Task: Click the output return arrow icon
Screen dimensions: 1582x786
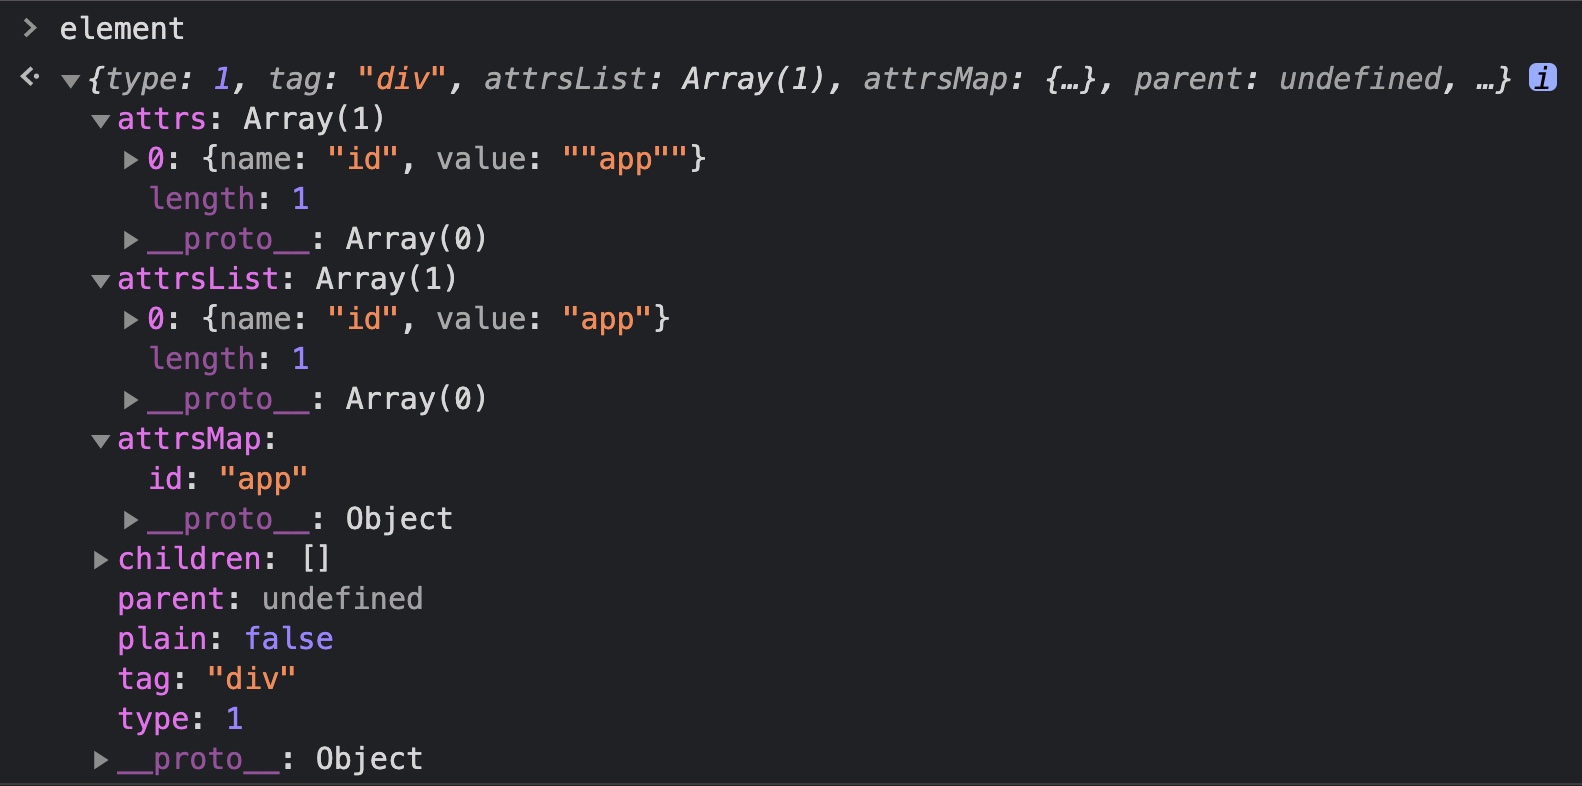Action: tap(30, 77)
